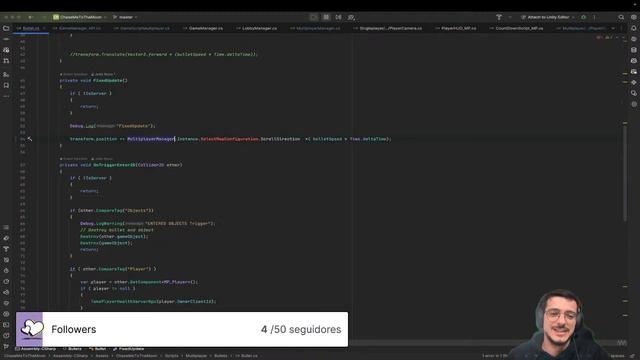Click the Debug.Log FixedUpdate code line
Viewport: 640px width, 360px height.
click(x=112, y=126)
